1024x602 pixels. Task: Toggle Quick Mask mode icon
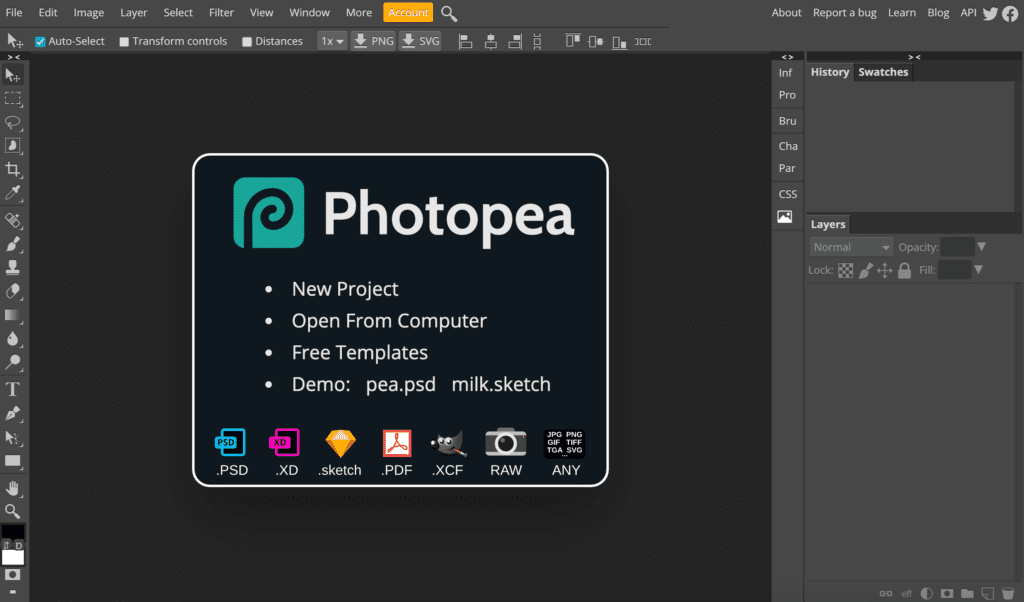pyautogui.click(x=12, y=575)
